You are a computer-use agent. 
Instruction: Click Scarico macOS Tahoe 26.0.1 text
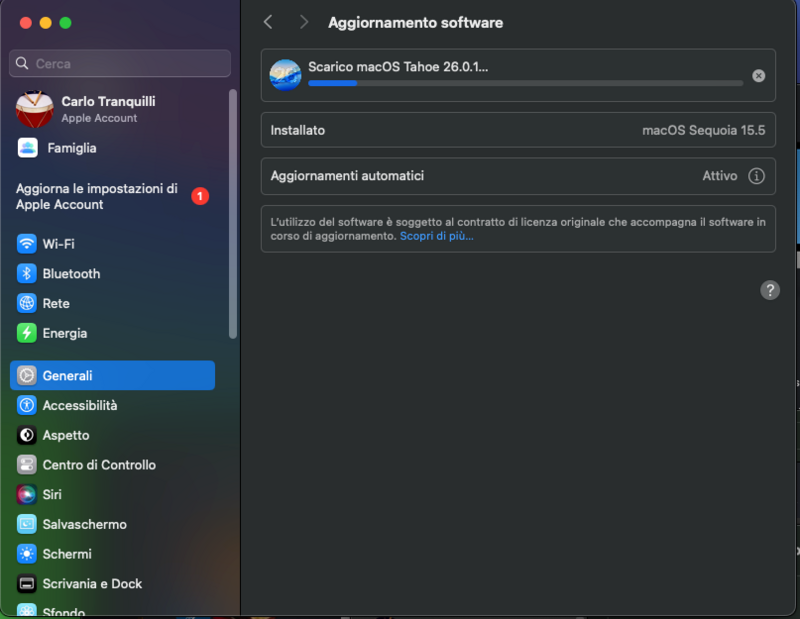(398, 67)
